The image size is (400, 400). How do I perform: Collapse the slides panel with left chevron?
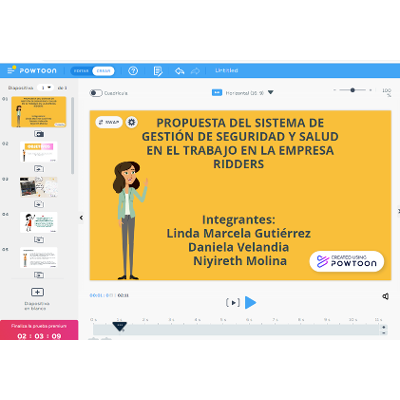[81, 218]
